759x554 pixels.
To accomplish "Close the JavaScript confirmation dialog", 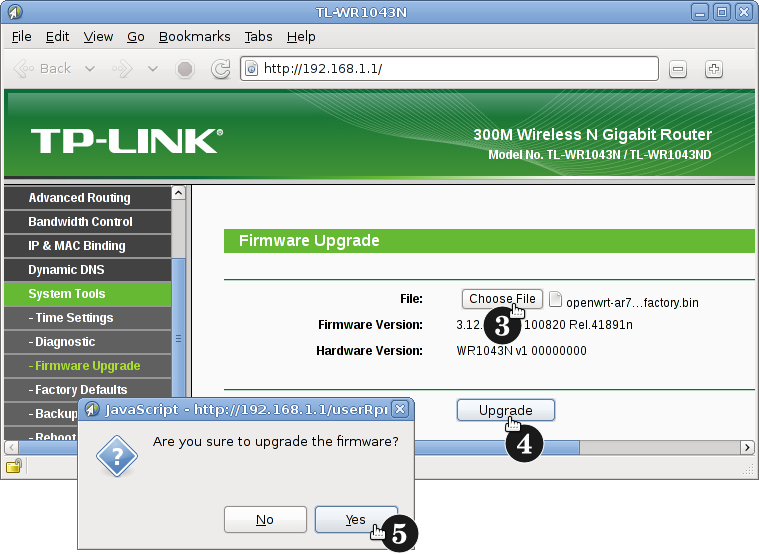I will pos(400,410).
